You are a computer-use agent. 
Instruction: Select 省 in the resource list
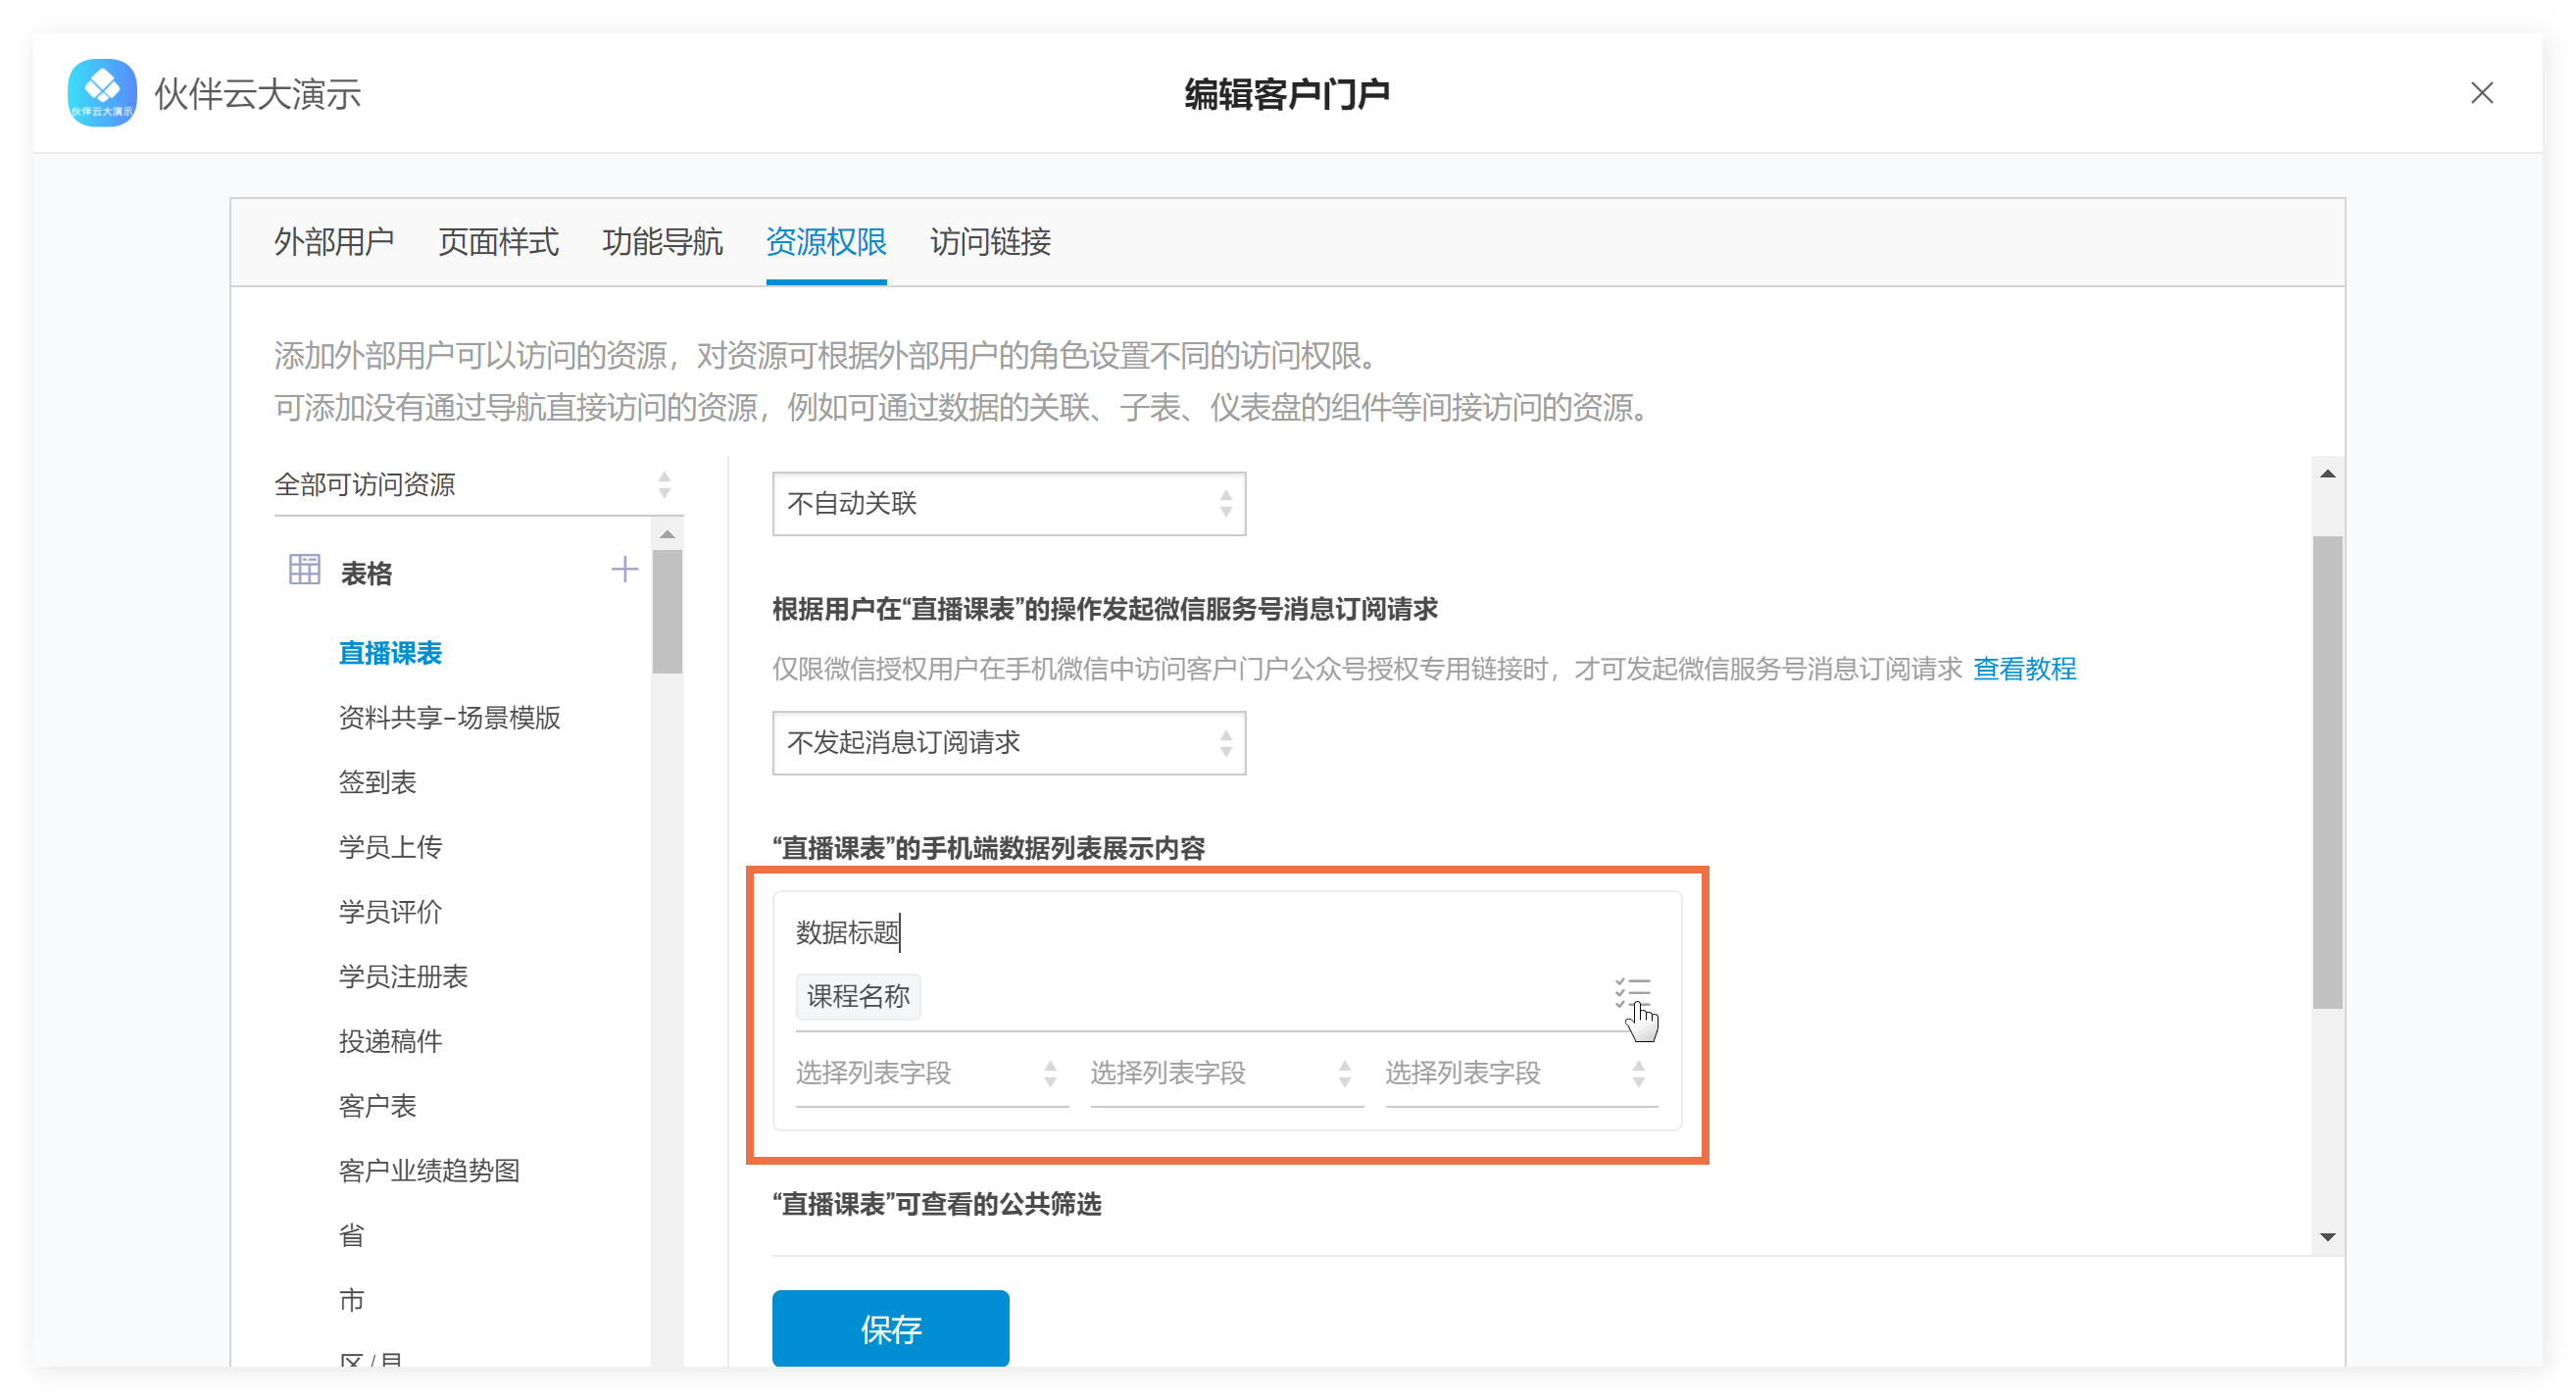pos(351,1236)
